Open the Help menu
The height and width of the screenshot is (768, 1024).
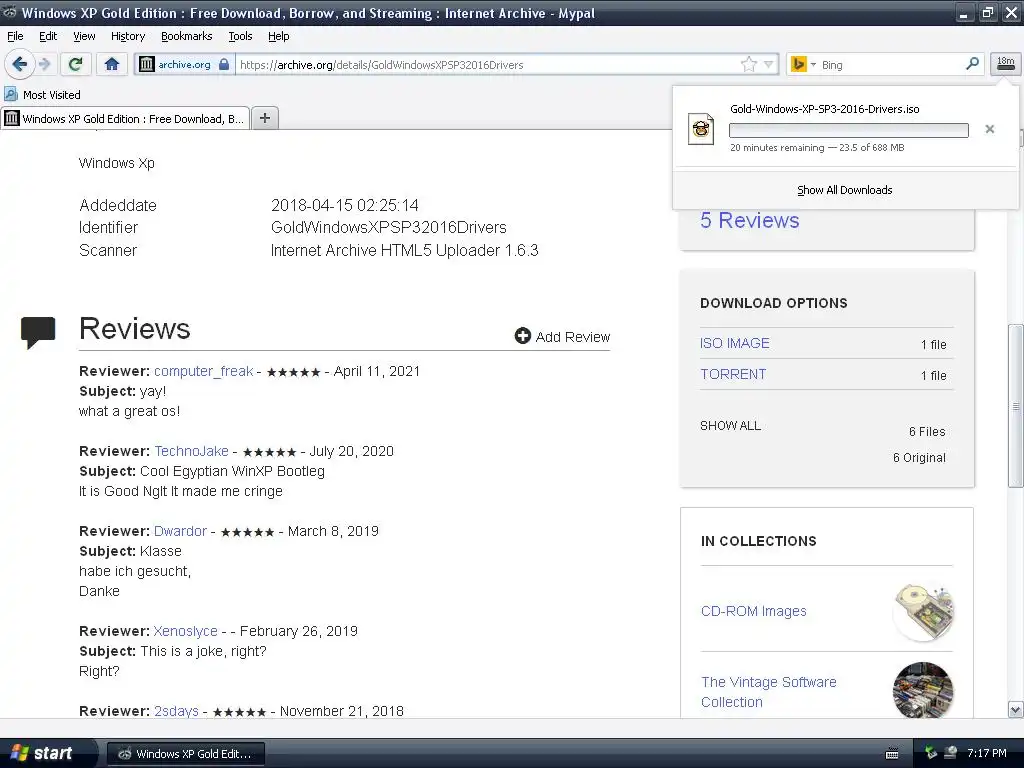[278, 36]
